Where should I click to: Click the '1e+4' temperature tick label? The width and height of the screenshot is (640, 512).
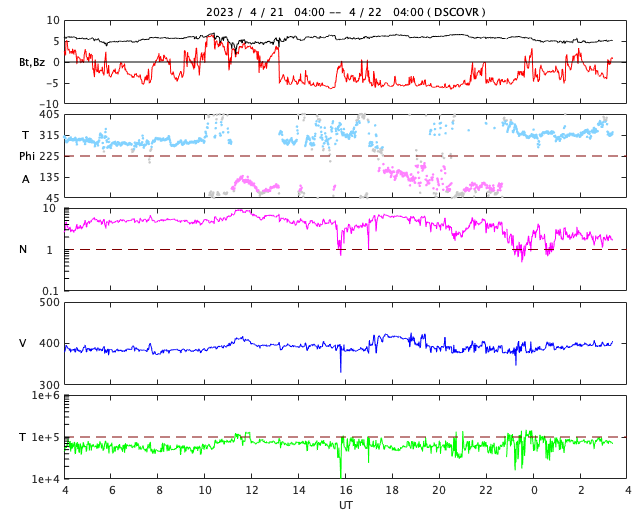point(45,479)
